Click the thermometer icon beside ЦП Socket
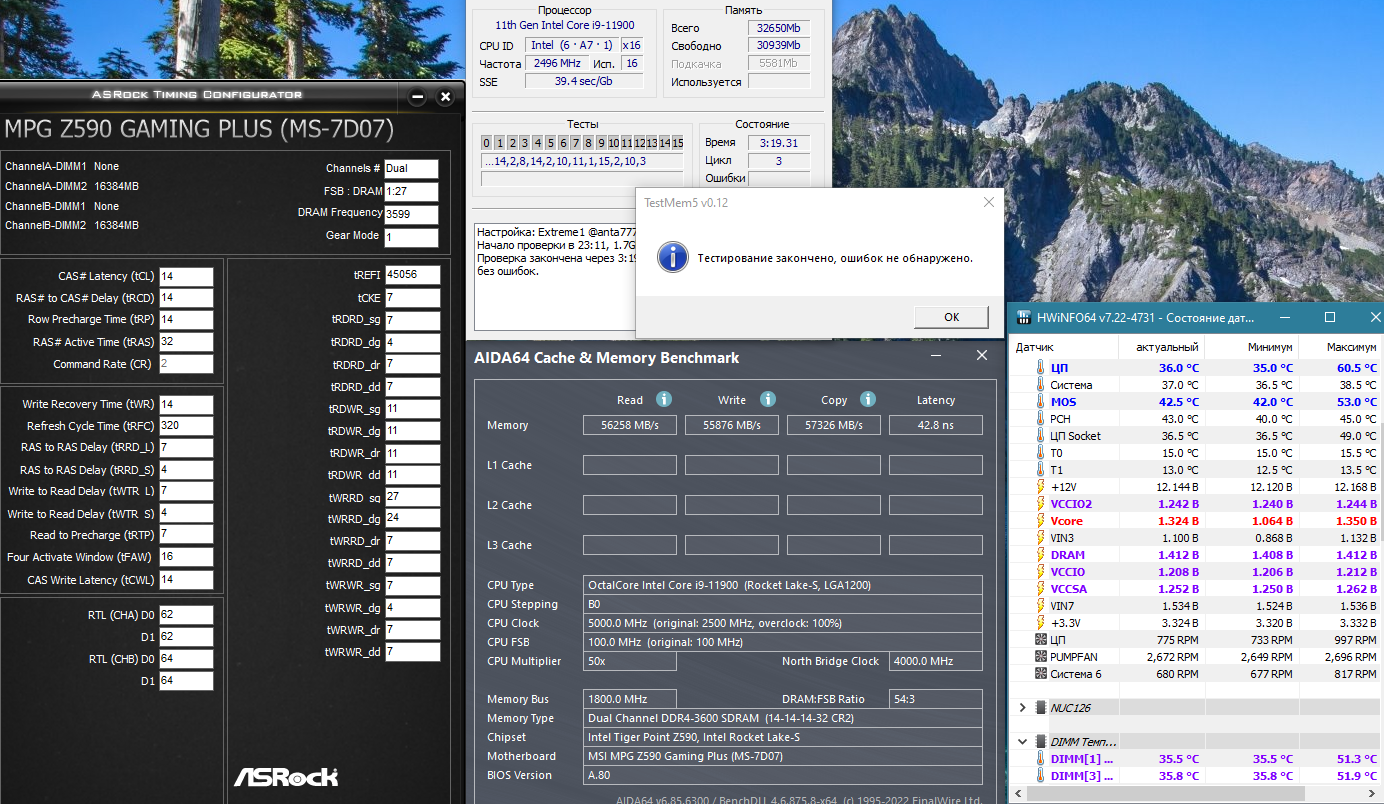Viewport: 1384px width, 804px height. pyautogui.click(x=1040, y=436)
